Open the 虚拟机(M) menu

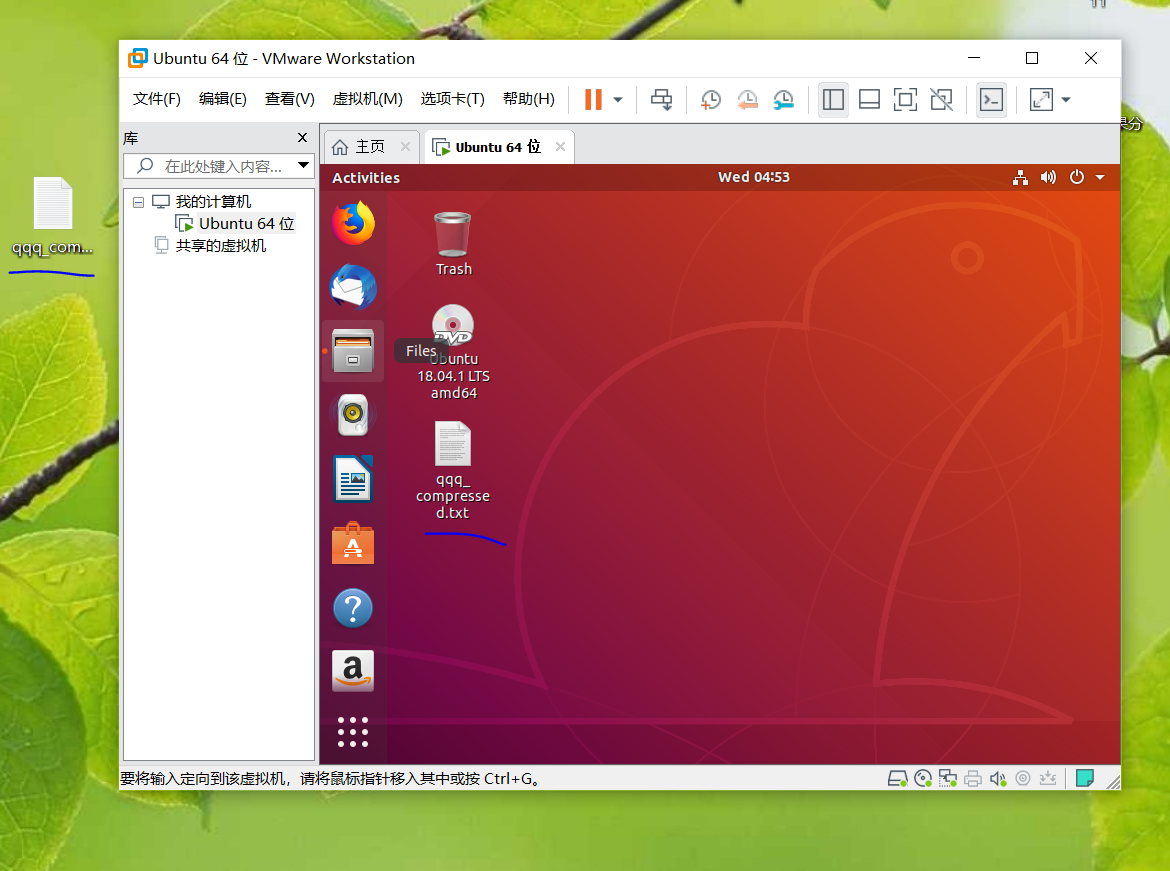(367, 99)
